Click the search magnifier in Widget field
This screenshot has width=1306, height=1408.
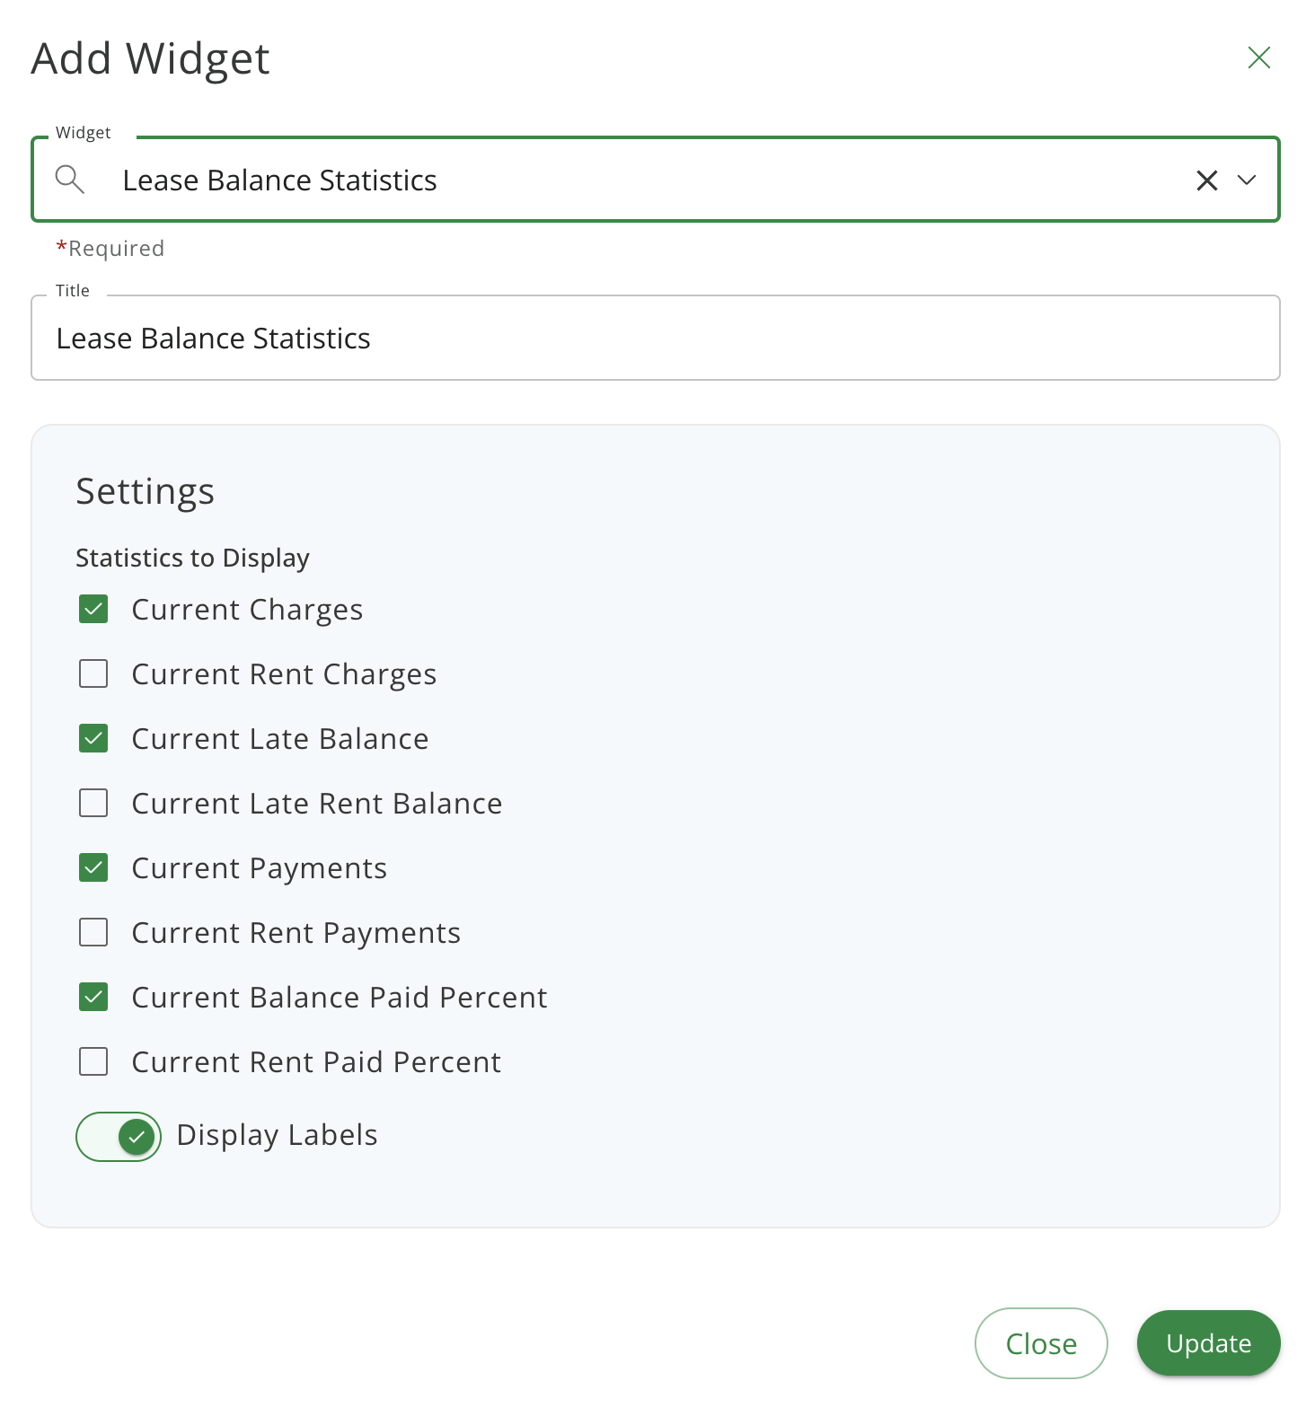70,180
